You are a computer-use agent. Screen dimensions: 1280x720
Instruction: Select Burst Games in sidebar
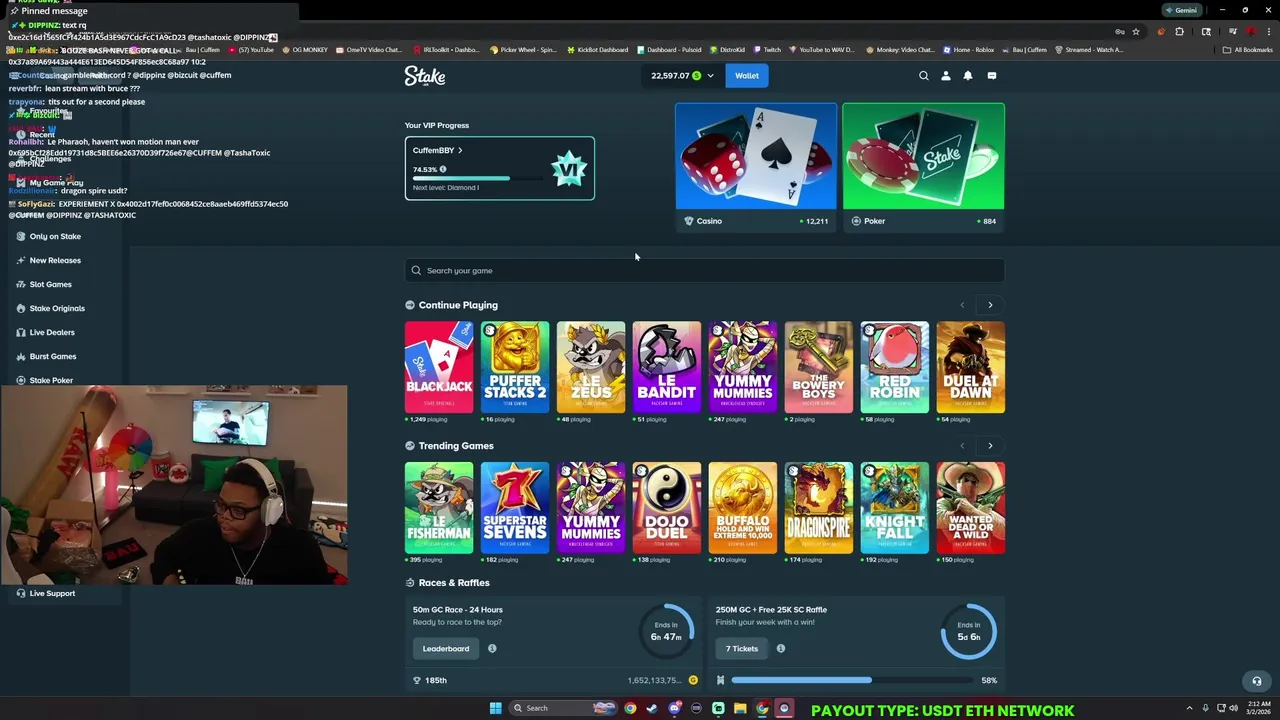(53, 356)
